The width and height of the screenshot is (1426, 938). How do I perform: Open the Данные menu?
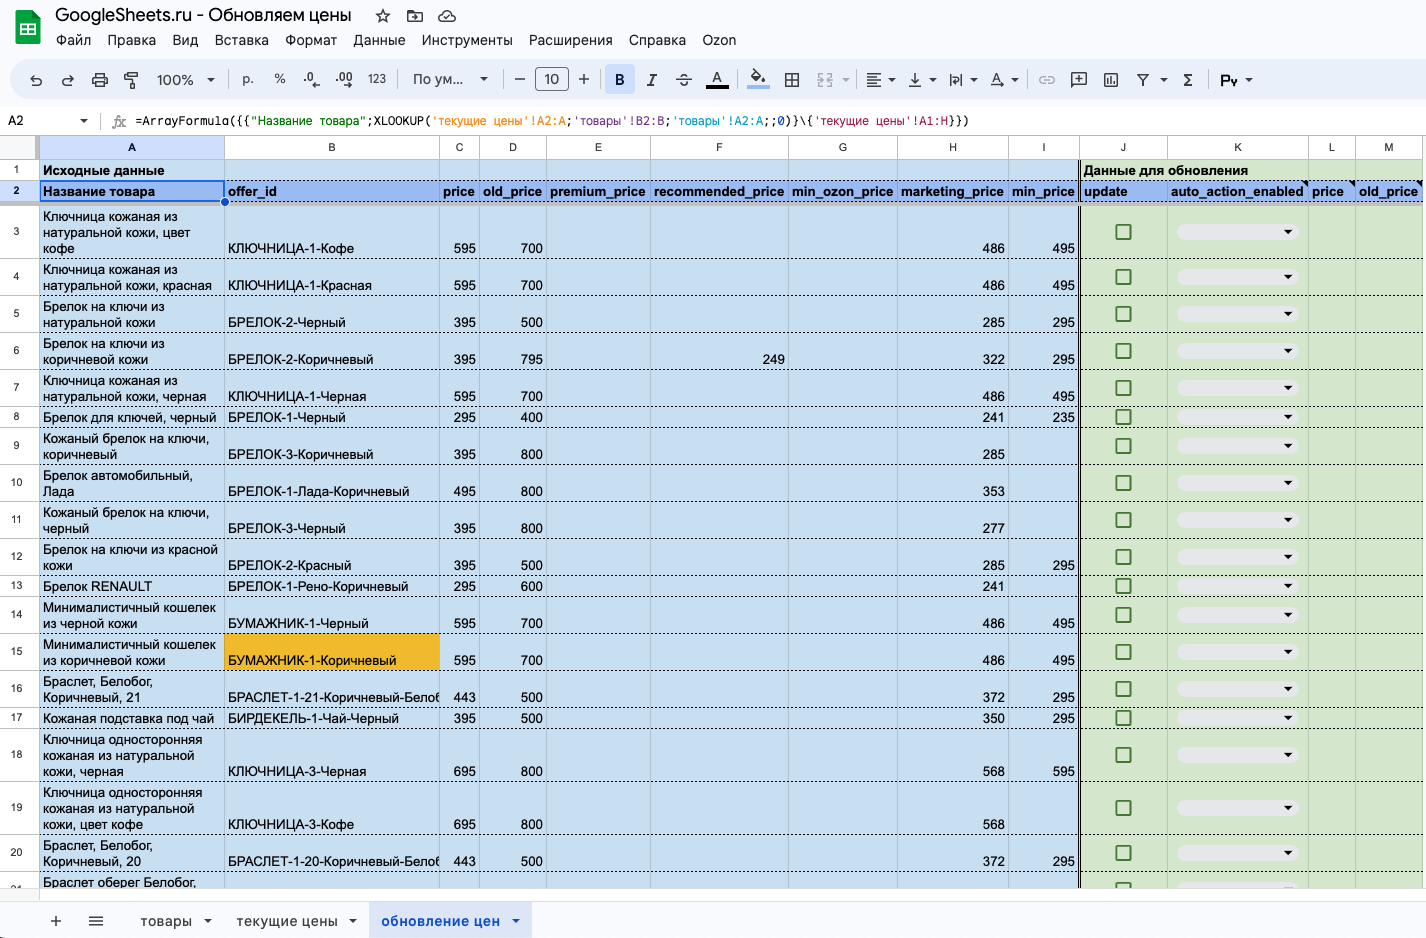(x=379, y=40)
